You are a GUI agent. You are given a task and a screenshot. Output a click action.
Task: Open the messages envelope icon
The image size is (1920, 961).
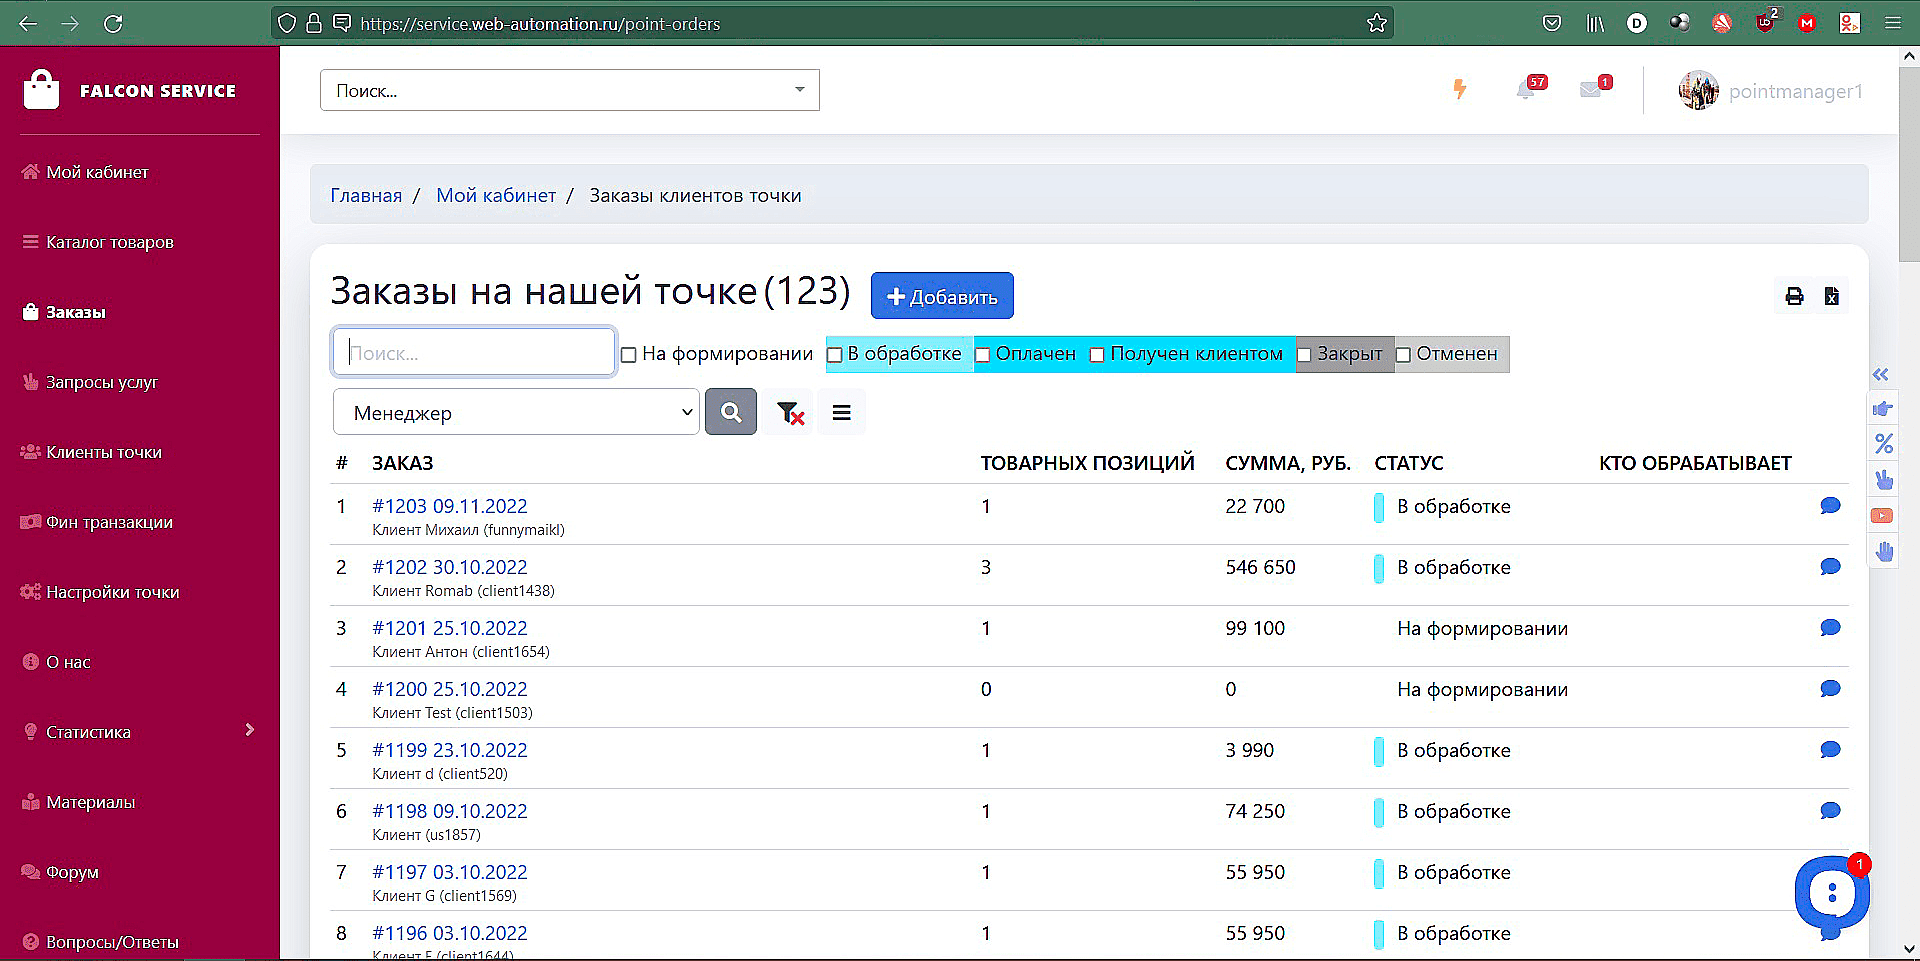click(1591, 90)
